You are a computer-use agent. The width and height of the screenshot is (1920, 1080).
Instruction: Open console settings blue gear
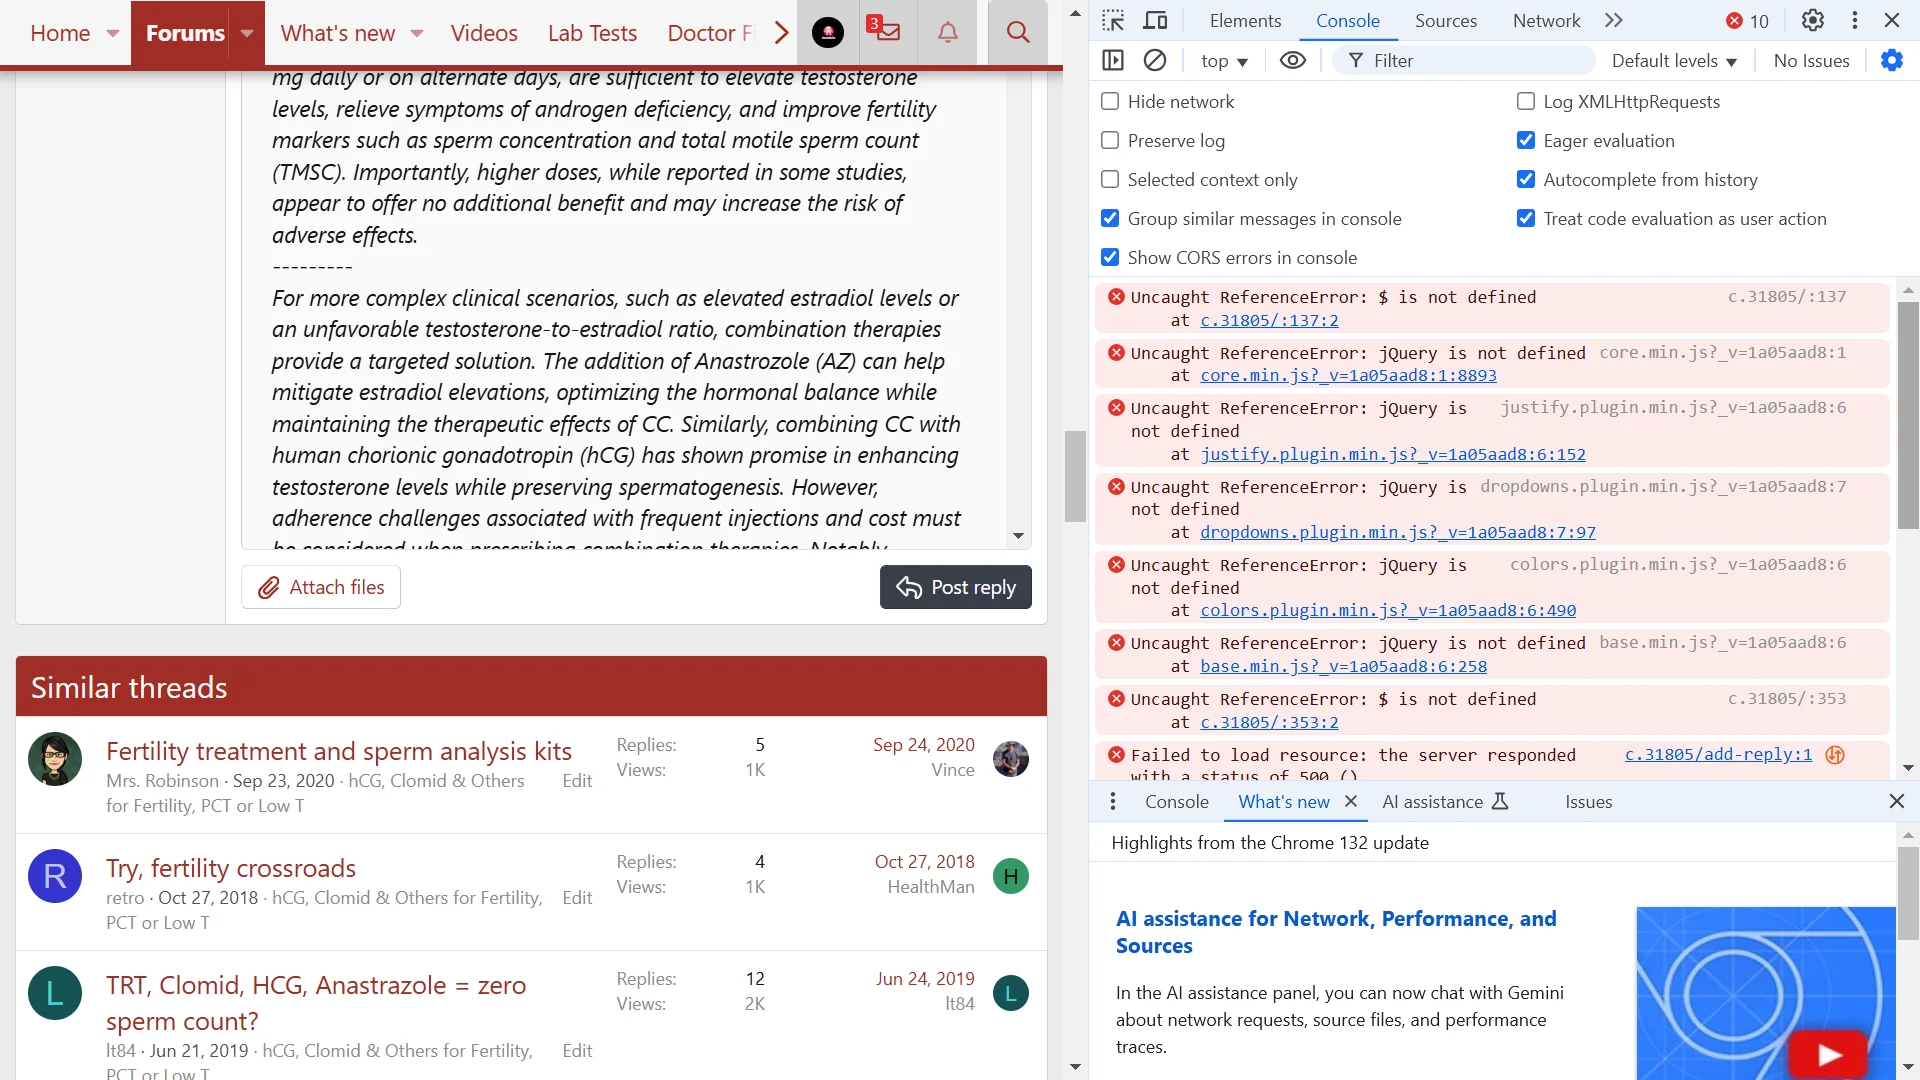(1891, 61)
